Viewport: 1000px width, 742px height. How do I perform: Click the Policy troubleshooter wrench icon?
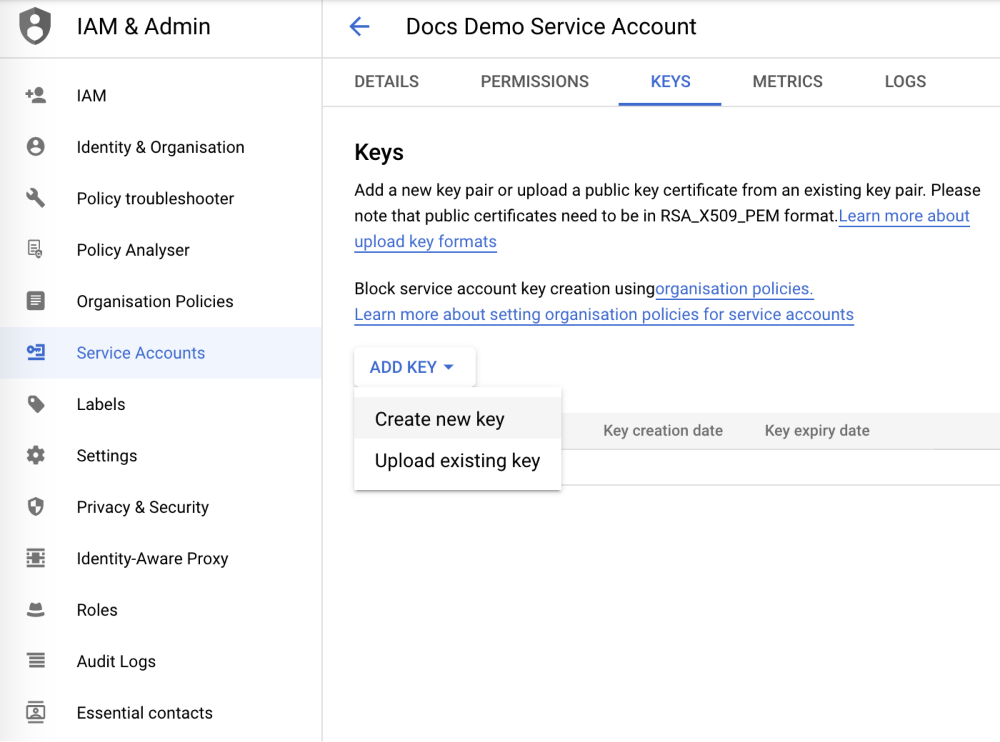coord(36,198)
